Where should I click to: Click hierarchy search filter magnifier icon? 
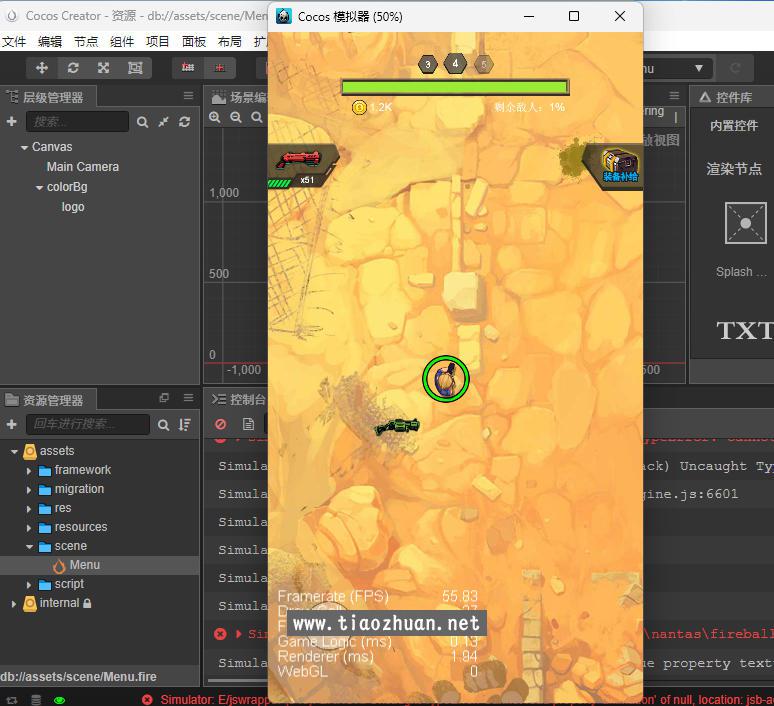(142, 122)
